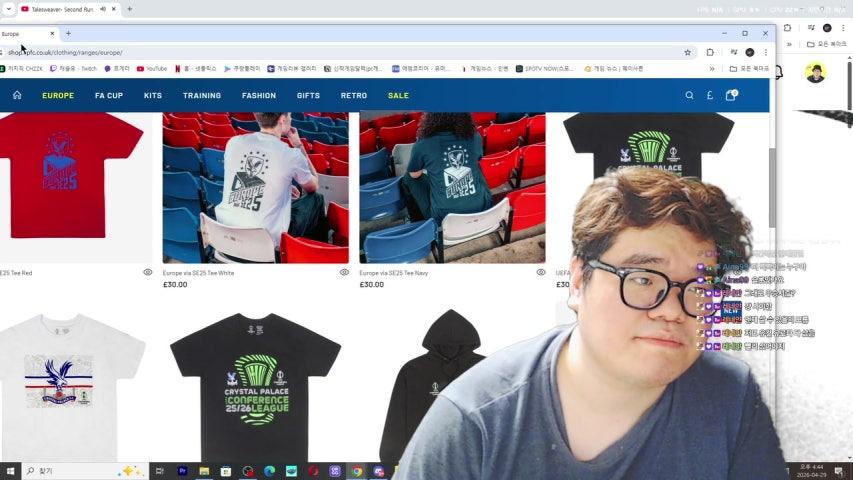Screen dimensions: 853x480
Task: Open the navy tee stadium photo
Action: click(x=452, y=188)
